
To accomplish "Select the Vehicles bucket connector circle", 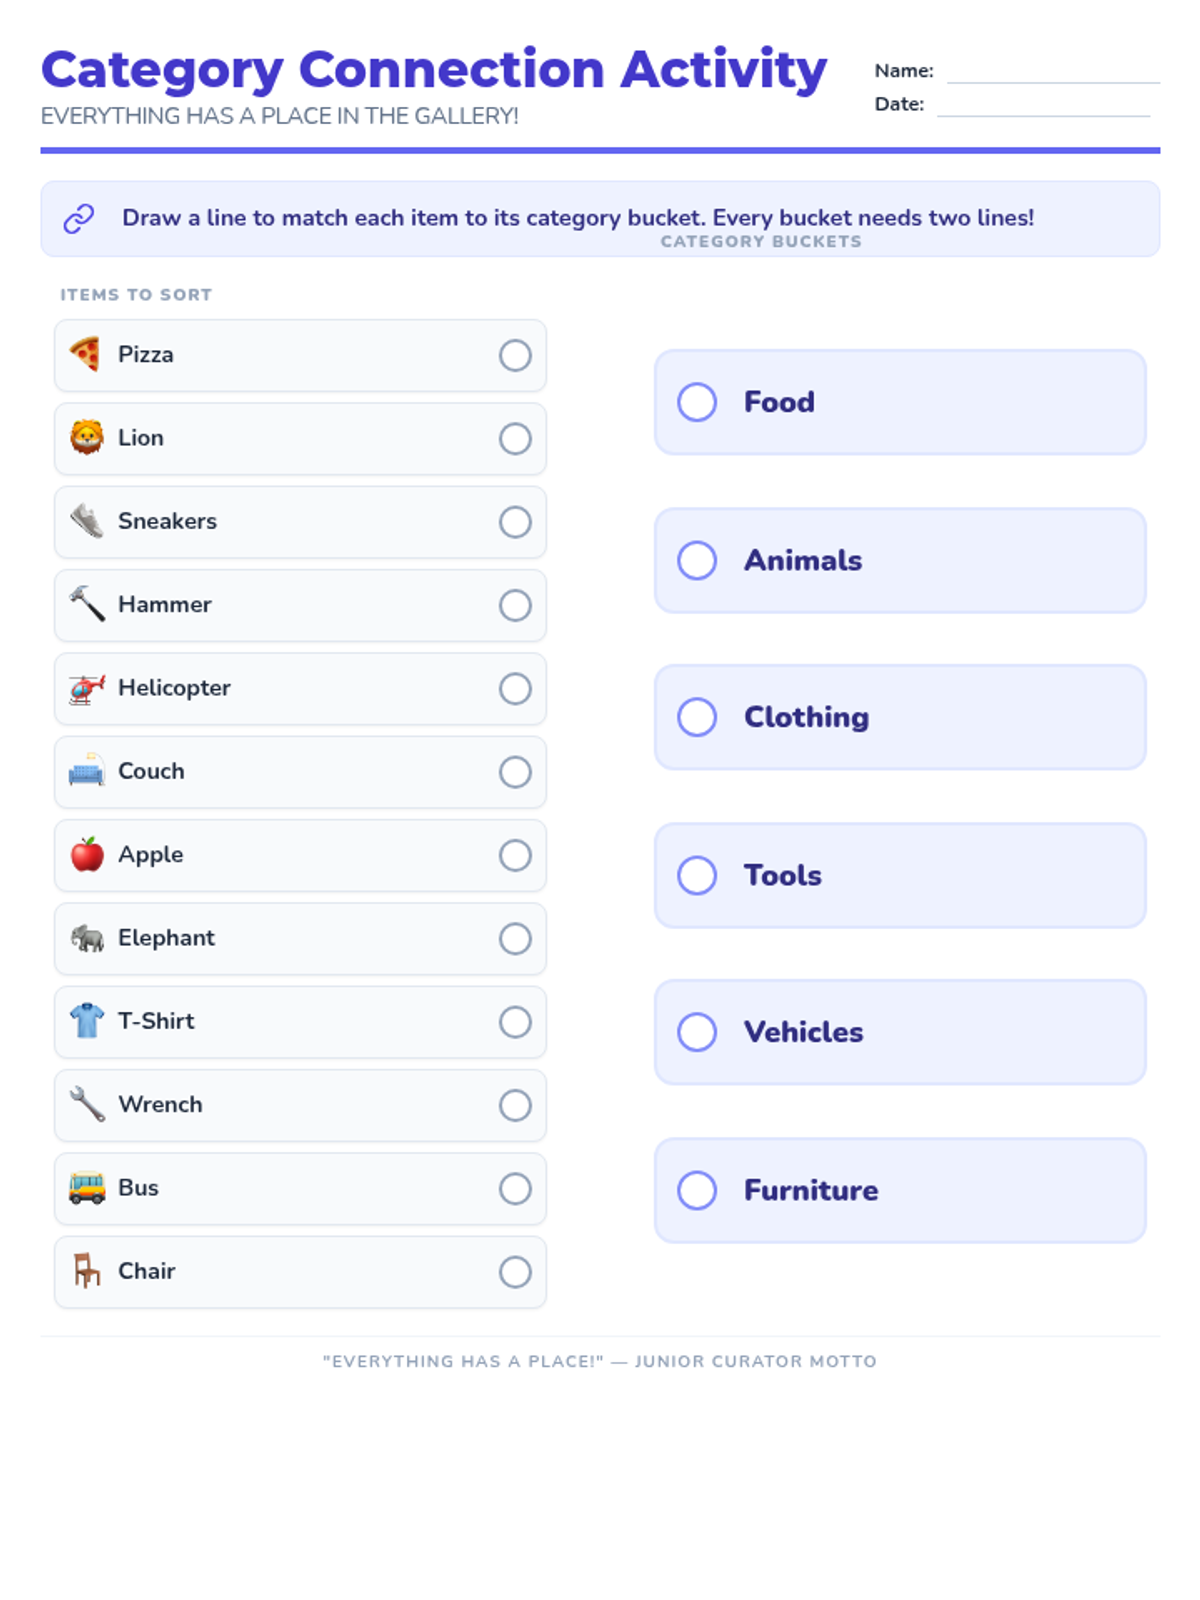I will point(697,1032).
